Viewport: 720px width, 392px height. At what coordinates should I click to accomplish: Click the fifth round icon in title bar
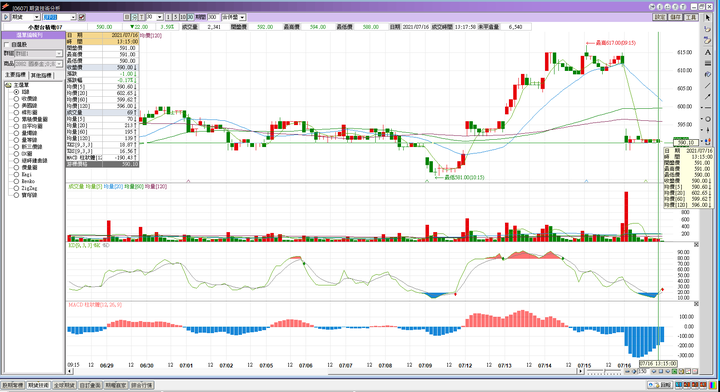click(683, 7)
